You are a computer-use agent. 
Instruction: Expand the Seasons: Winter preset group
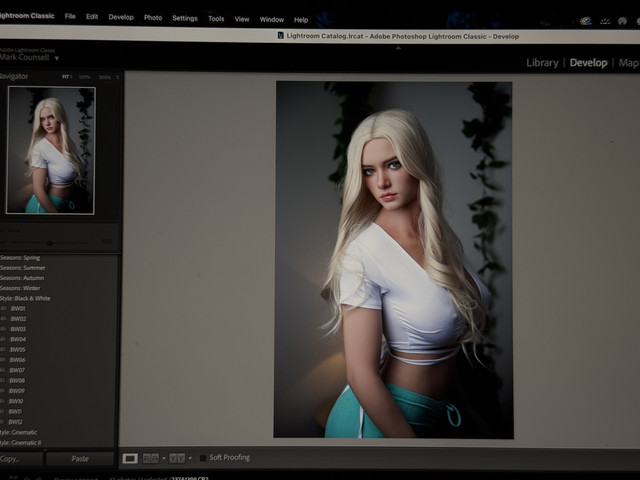(20, 288)
